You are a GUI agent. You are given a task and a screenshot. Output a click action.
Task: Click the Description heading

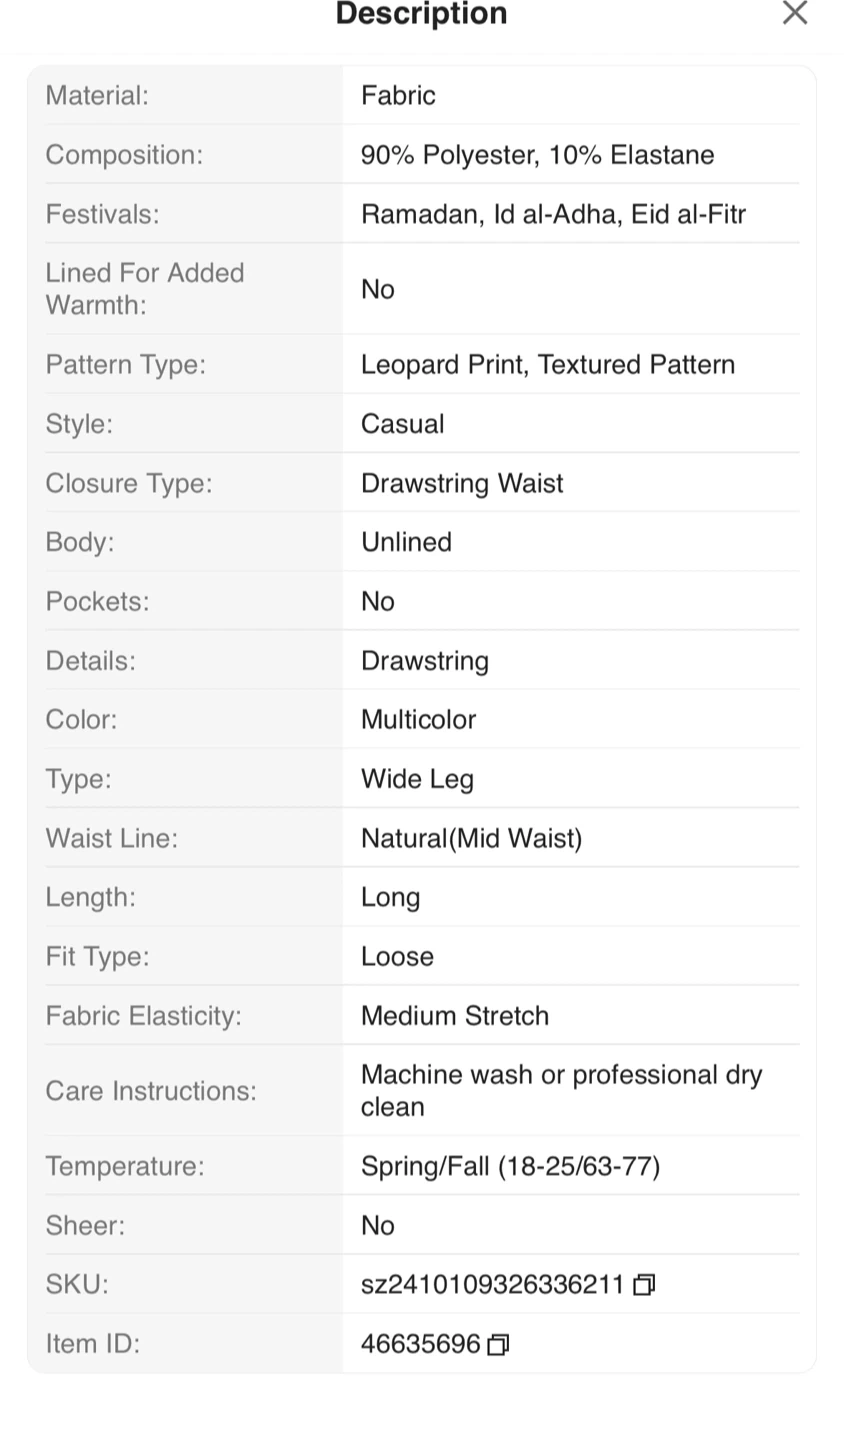tap(421, 14)
